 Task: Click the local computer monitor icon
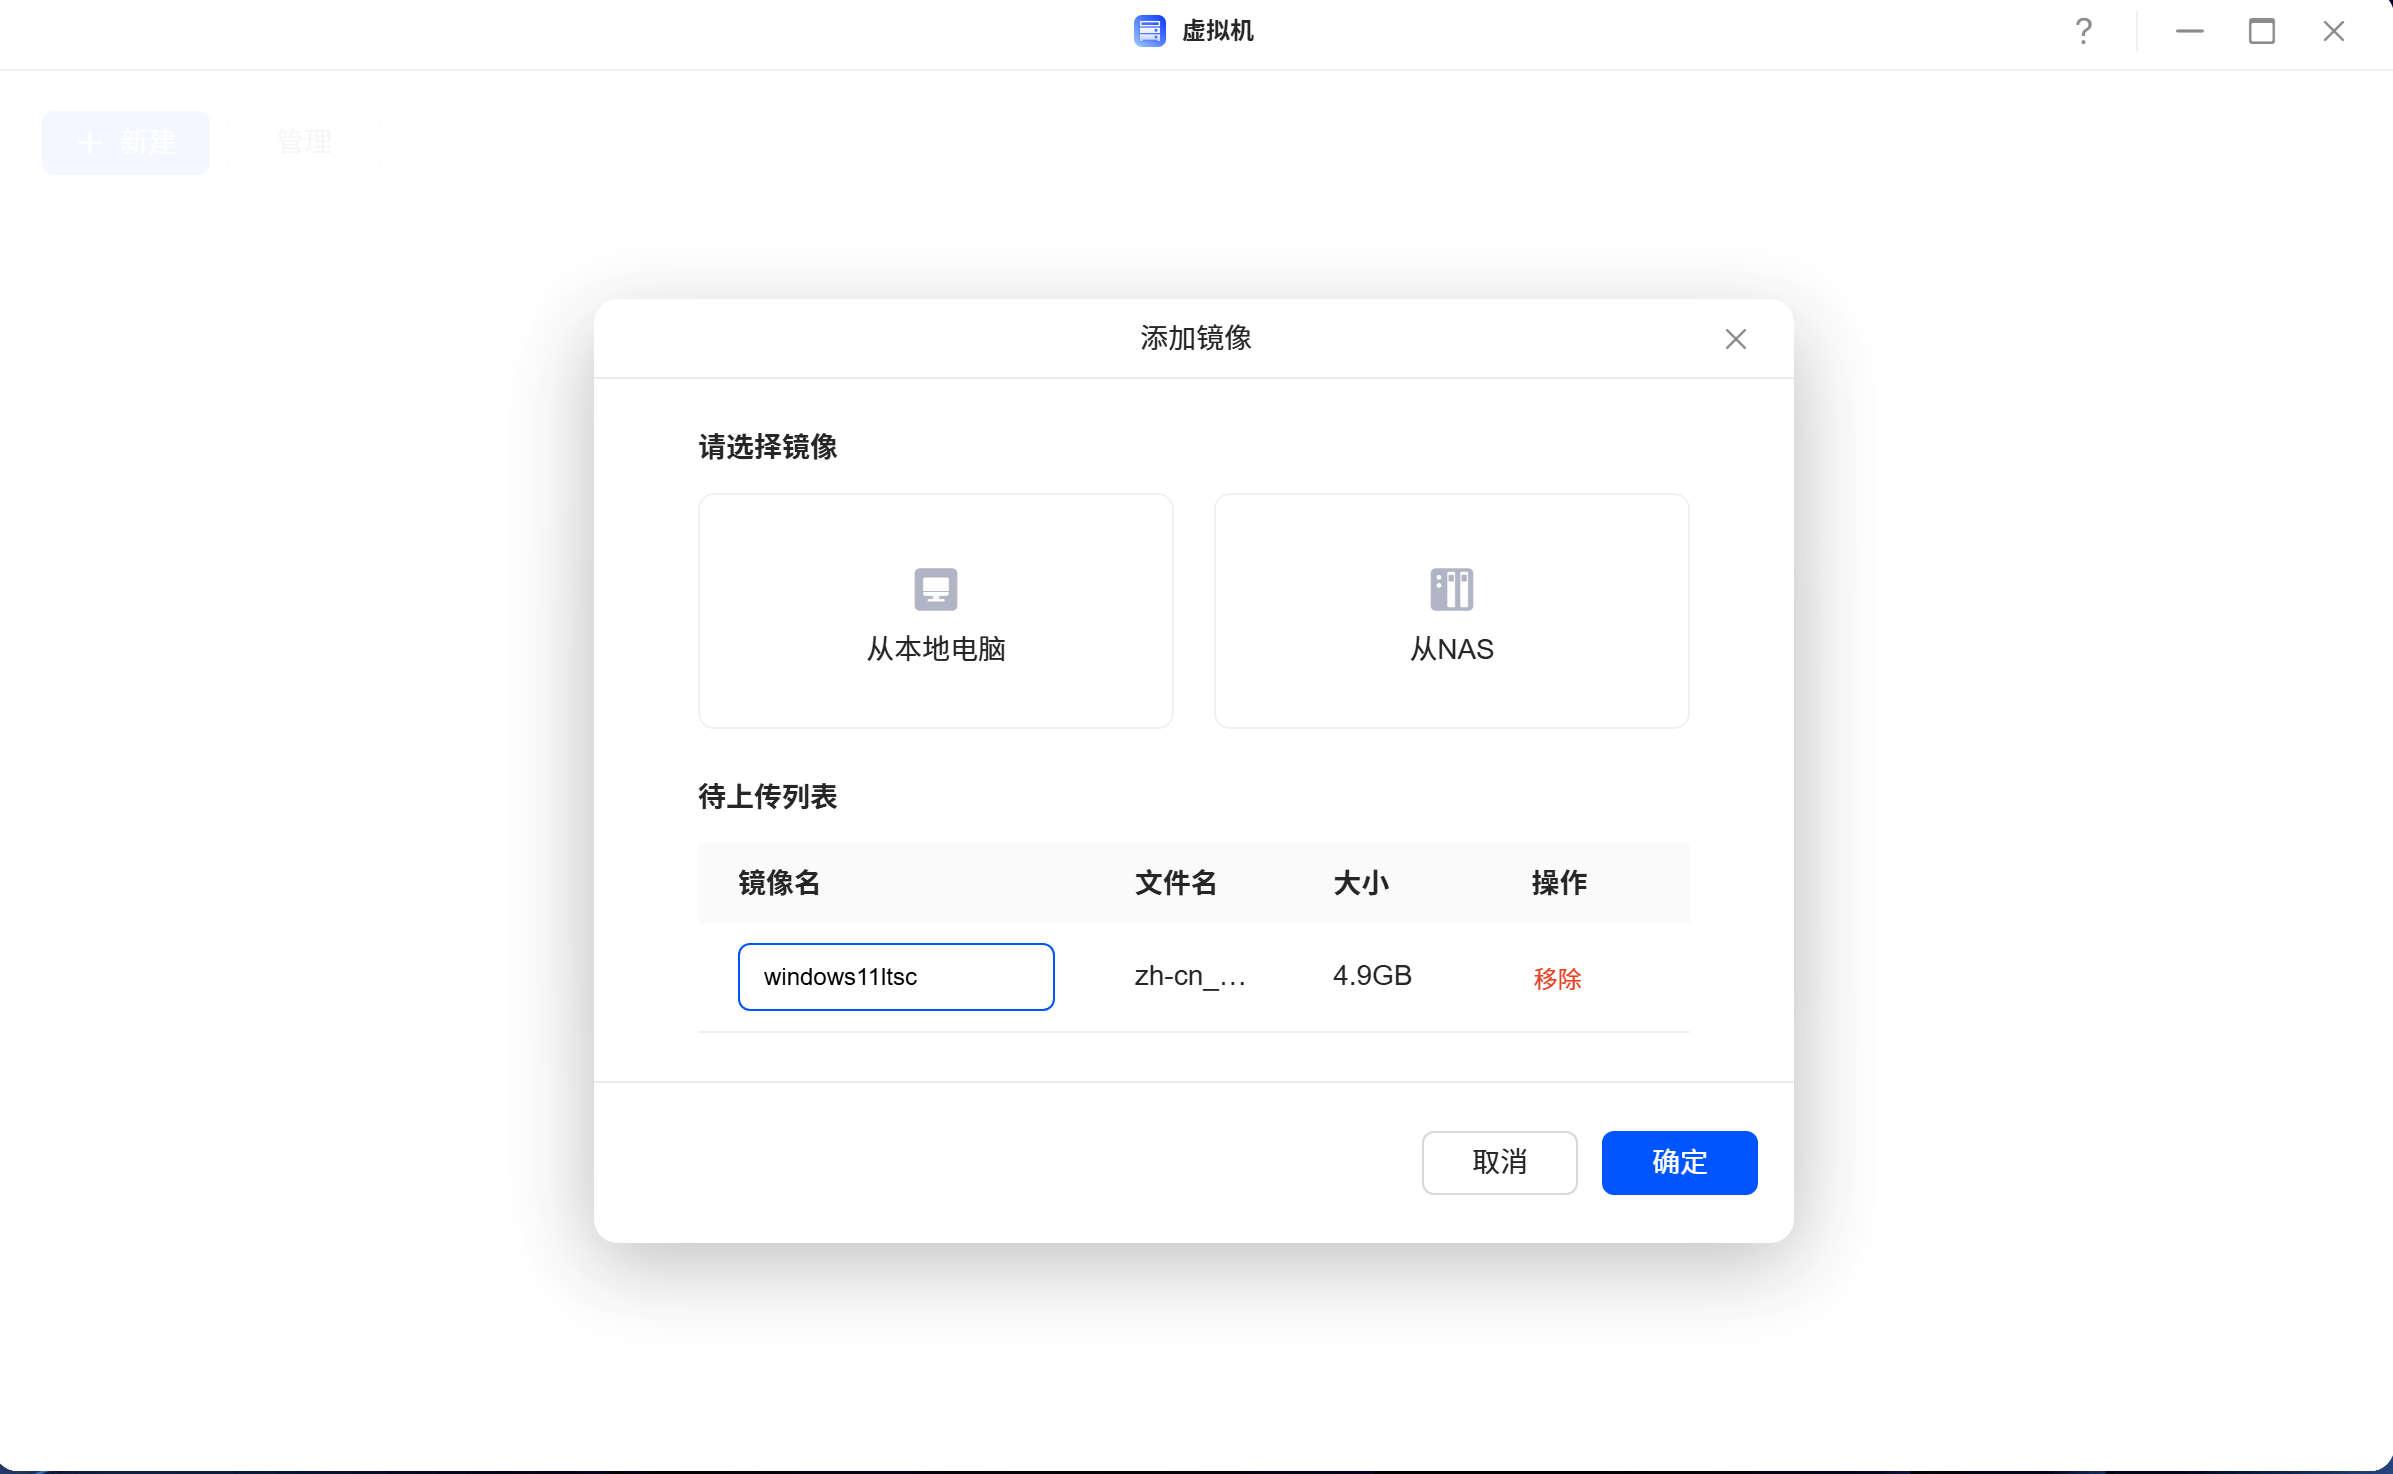935,589
